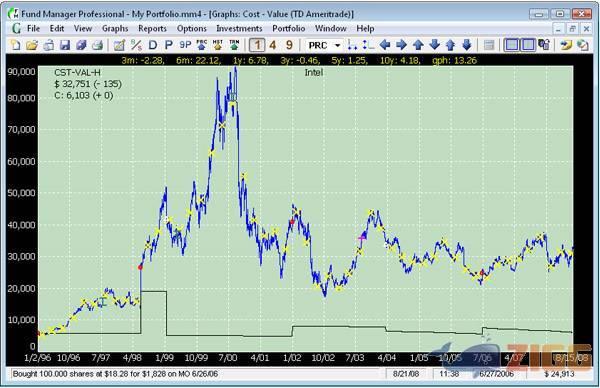Viewport: 600px width, 388px height.
Task: Print the graph with the printer icon
Action: point(98,45)
